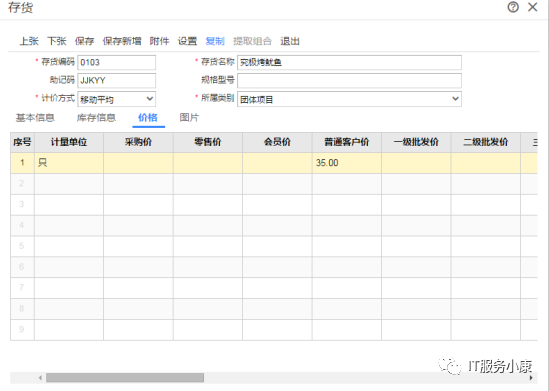Select the 价格 tab

coord(148,118)
